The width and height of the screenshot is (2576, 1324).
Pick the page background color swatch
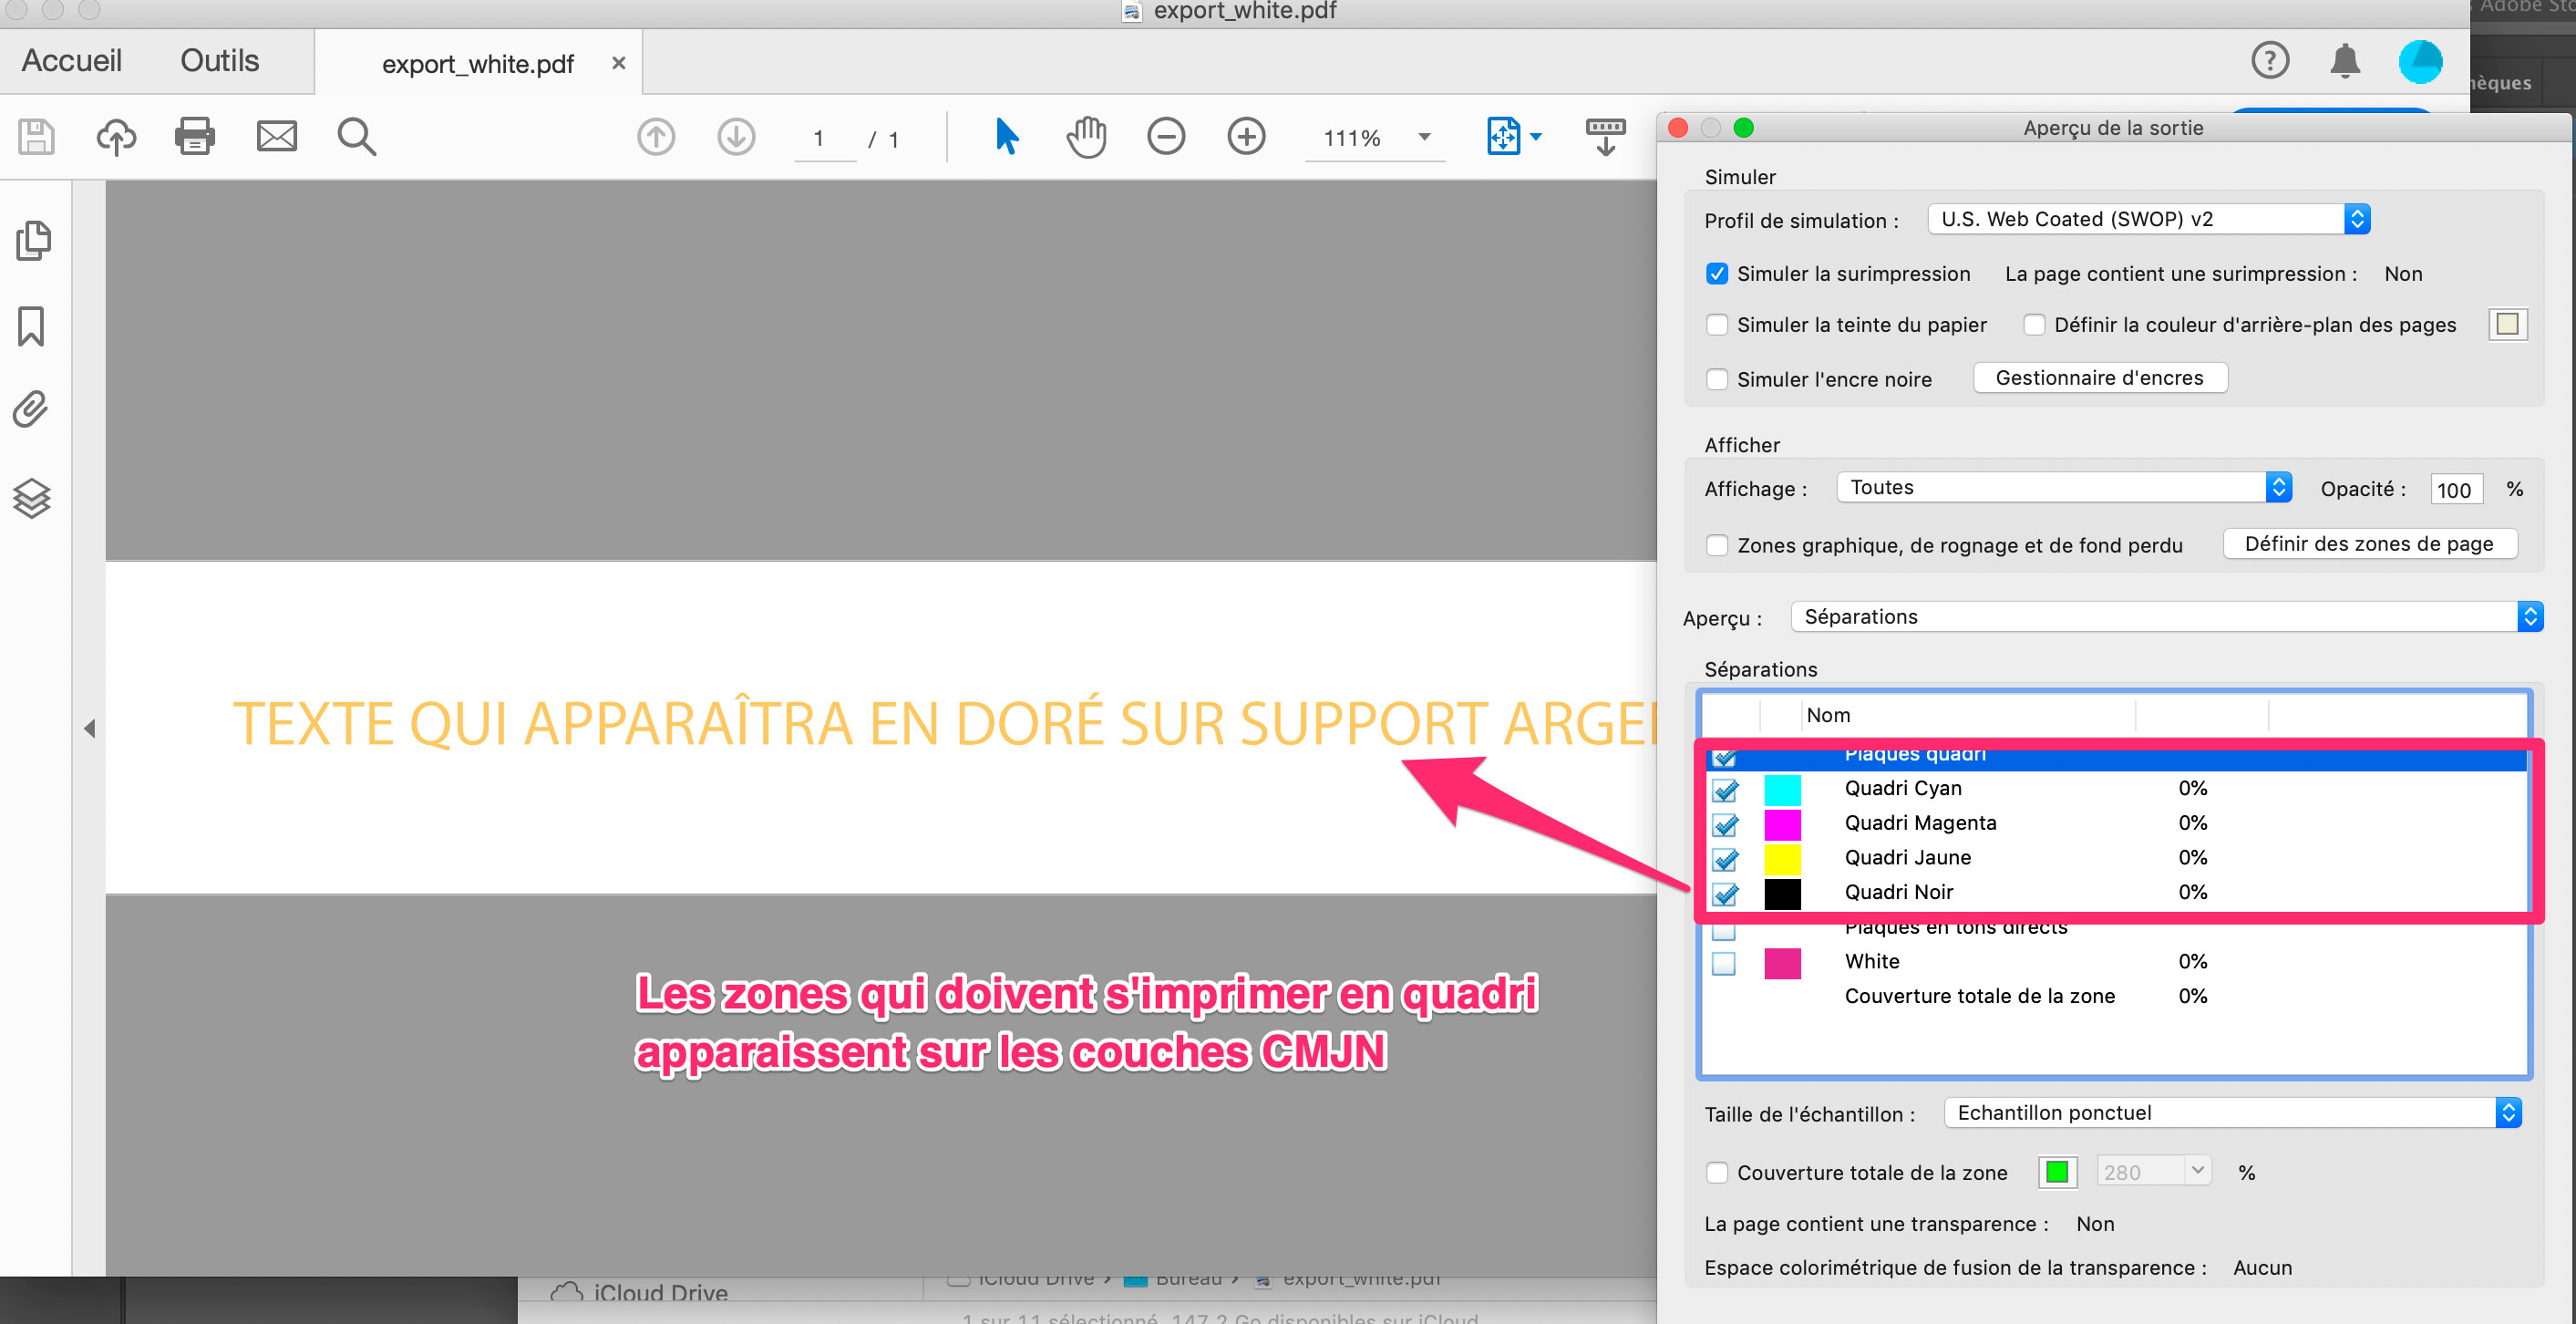click(2507, 324)
